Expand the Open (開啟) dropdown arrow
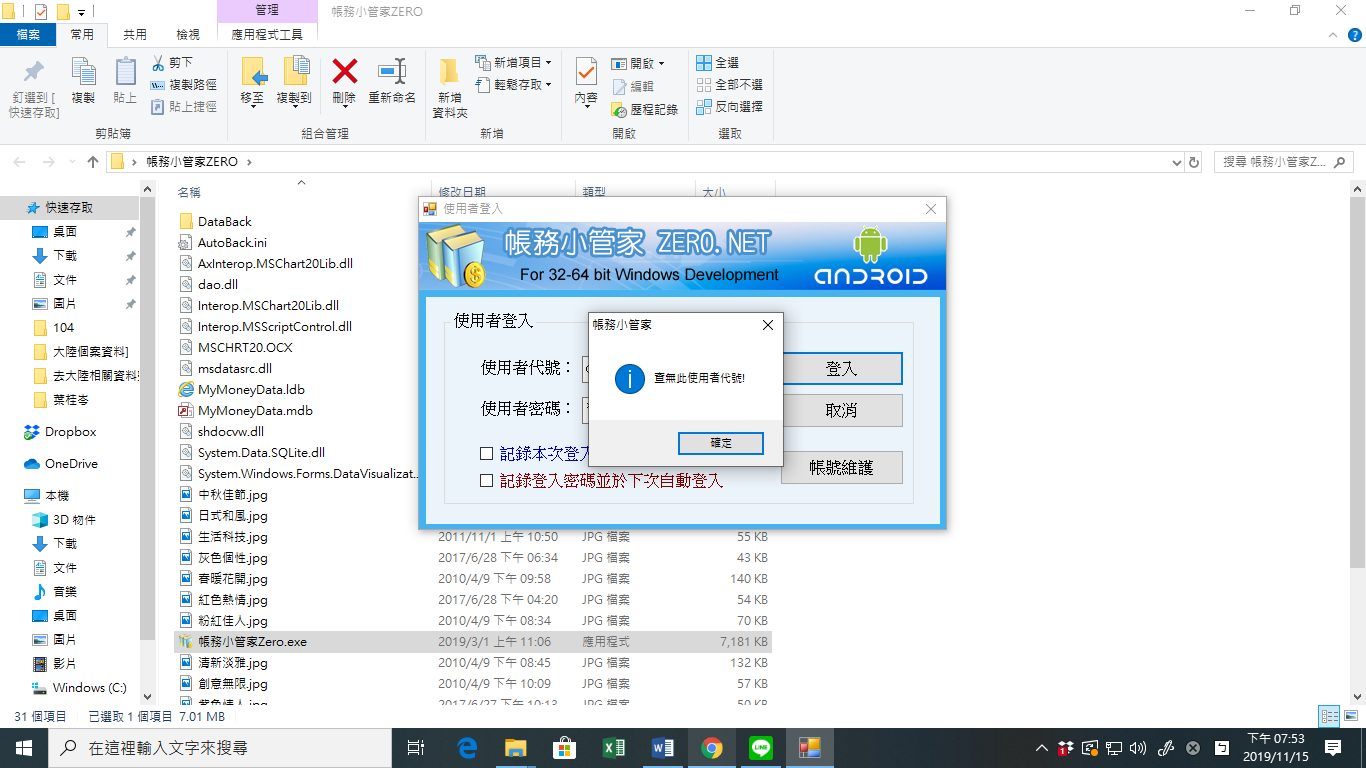The height and width of the screenshot is (768, 1366). (x=662, y=64)
